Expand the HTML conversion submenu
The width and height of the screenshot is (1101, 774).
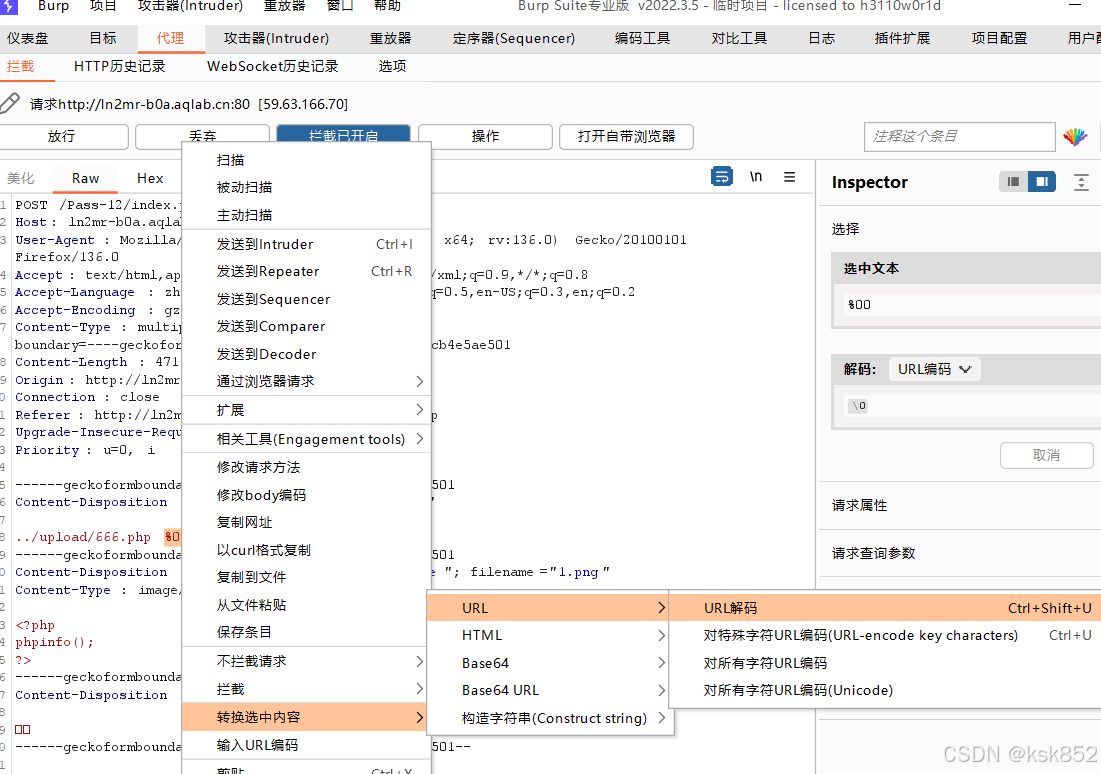(x=548, y=635)
